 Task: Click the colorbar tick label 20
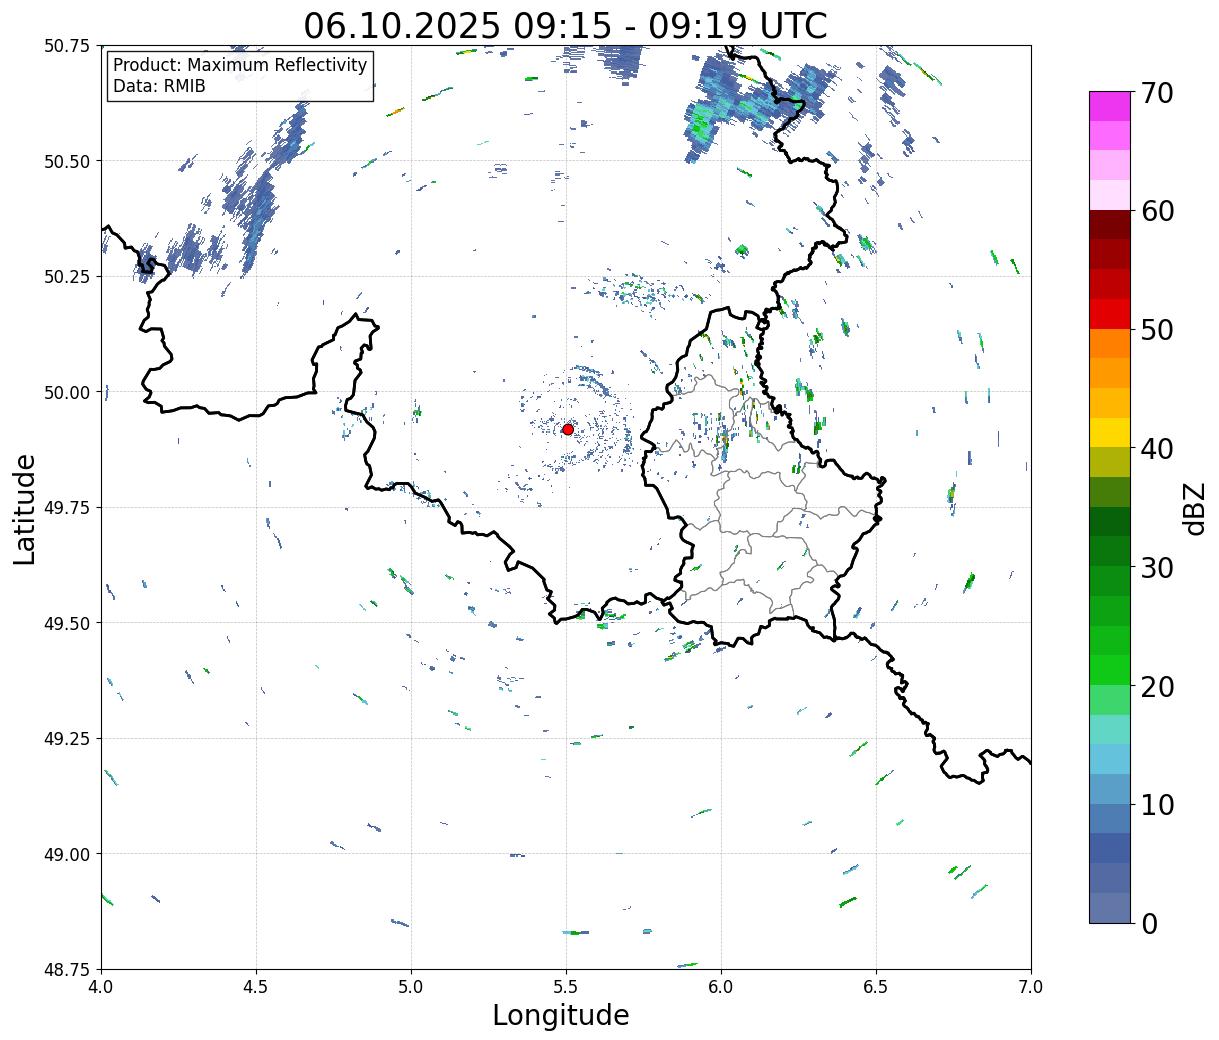(1156, 687)
